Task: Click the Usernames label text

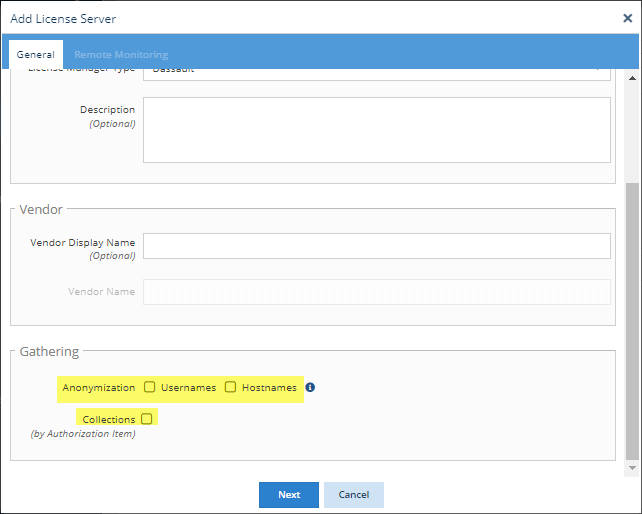Action: (188, 387)
